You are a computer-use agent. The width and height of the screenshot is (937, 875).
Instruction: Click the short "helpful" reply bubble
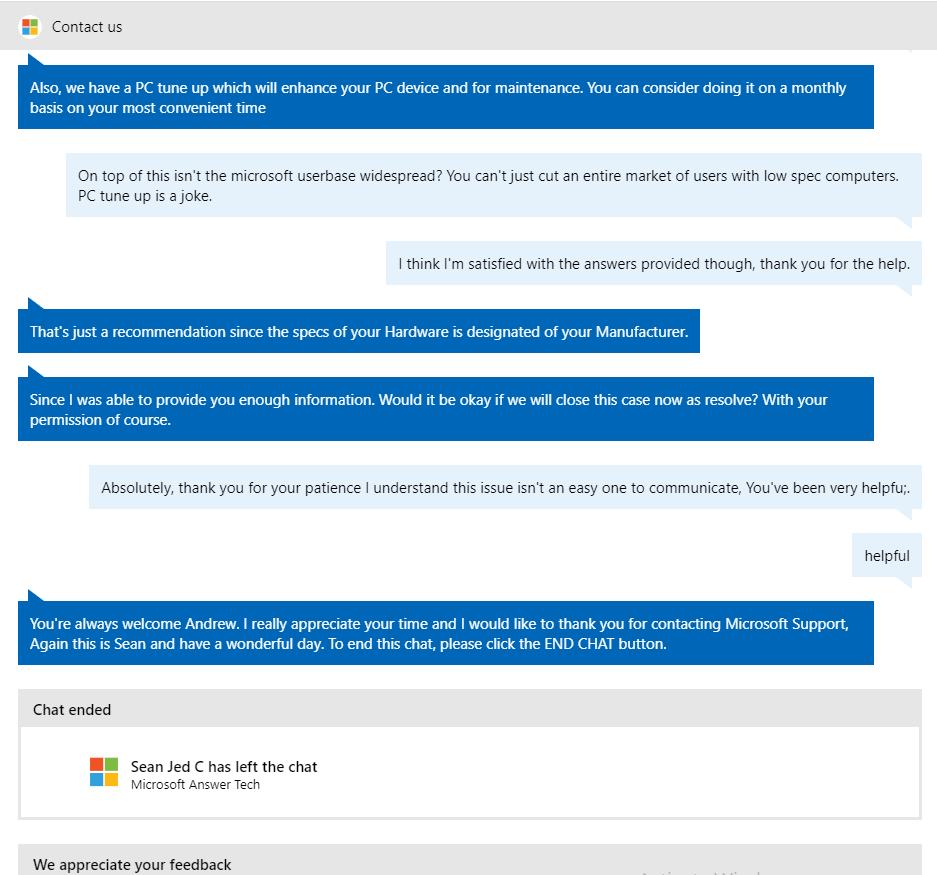(886, 556)
